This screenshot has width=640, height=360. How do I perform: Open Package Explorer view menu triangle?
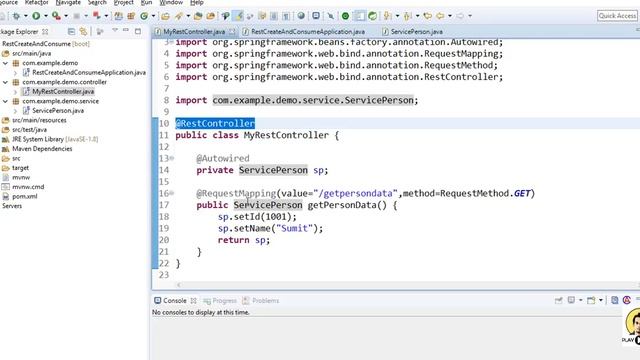point(115,30)
